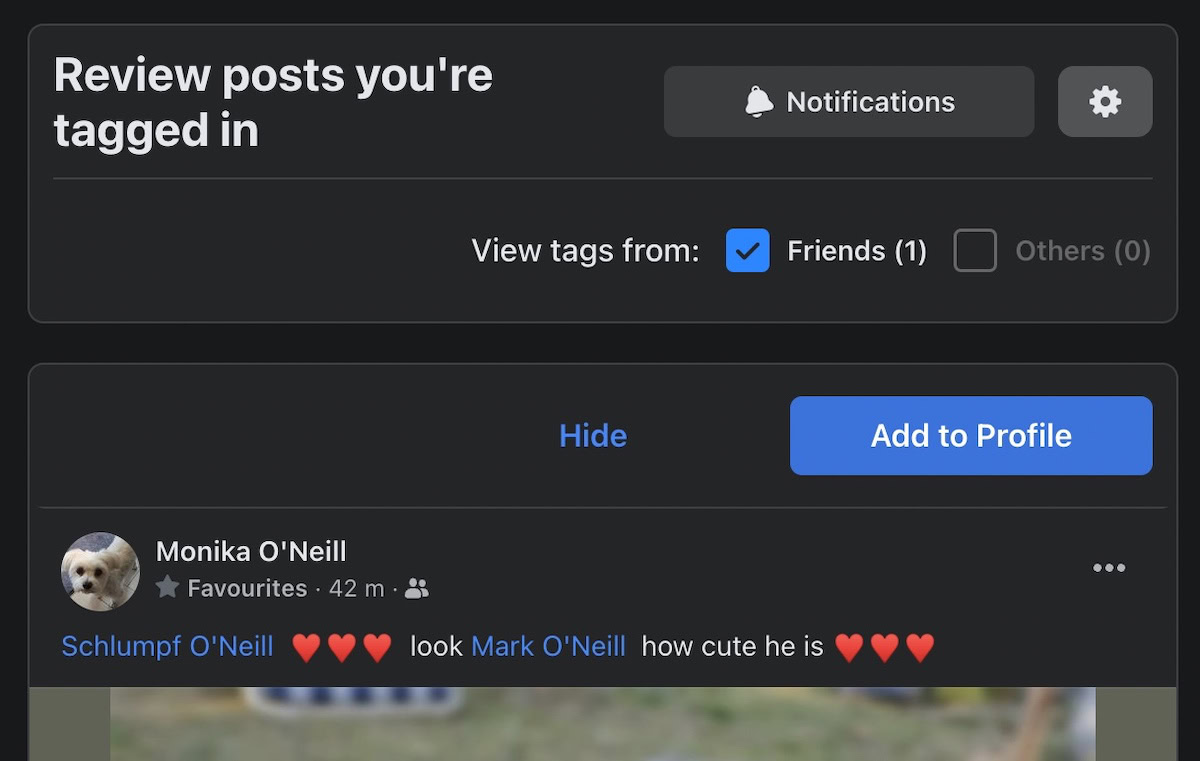Click the Others (0) label
Image resolution: width=1200 pixels, height=761 pixels.
click(1083, 250)
